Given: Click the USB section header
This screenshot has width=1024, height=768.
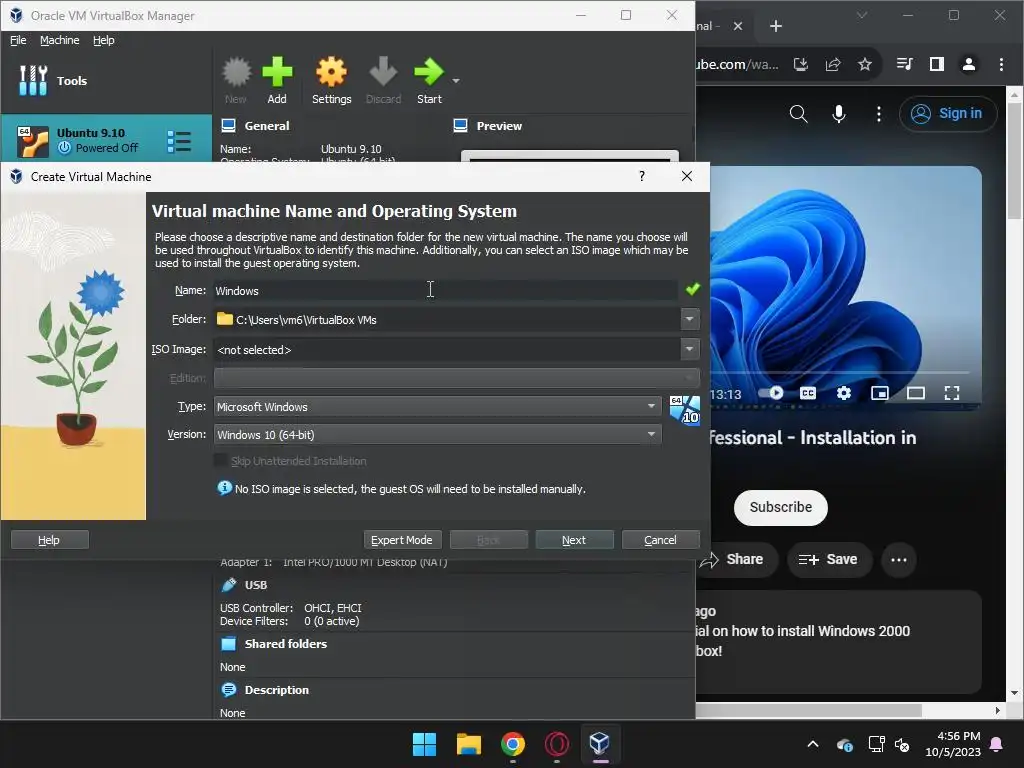Looking at the screenshot, I should (255, 584).
